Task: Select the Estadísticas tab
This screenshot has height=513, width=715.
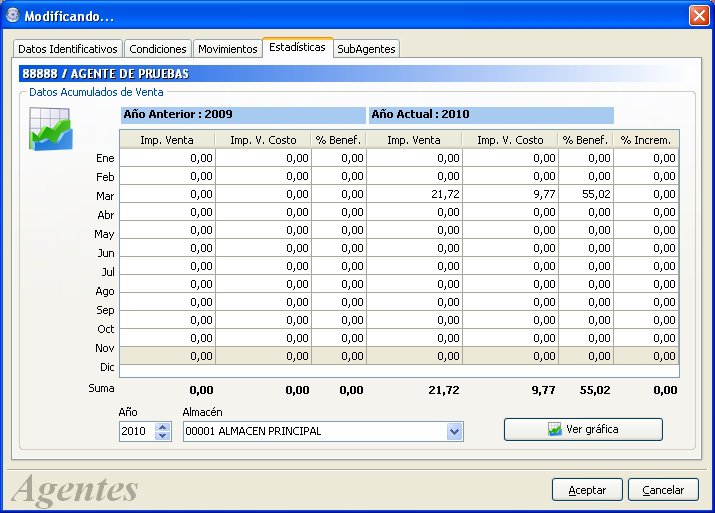Action: 297,47
